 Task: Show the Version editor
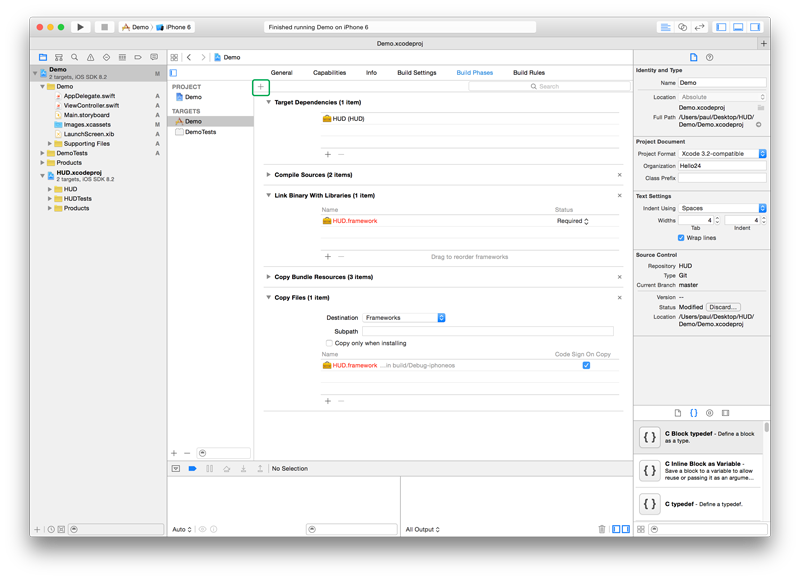[699, 27]
